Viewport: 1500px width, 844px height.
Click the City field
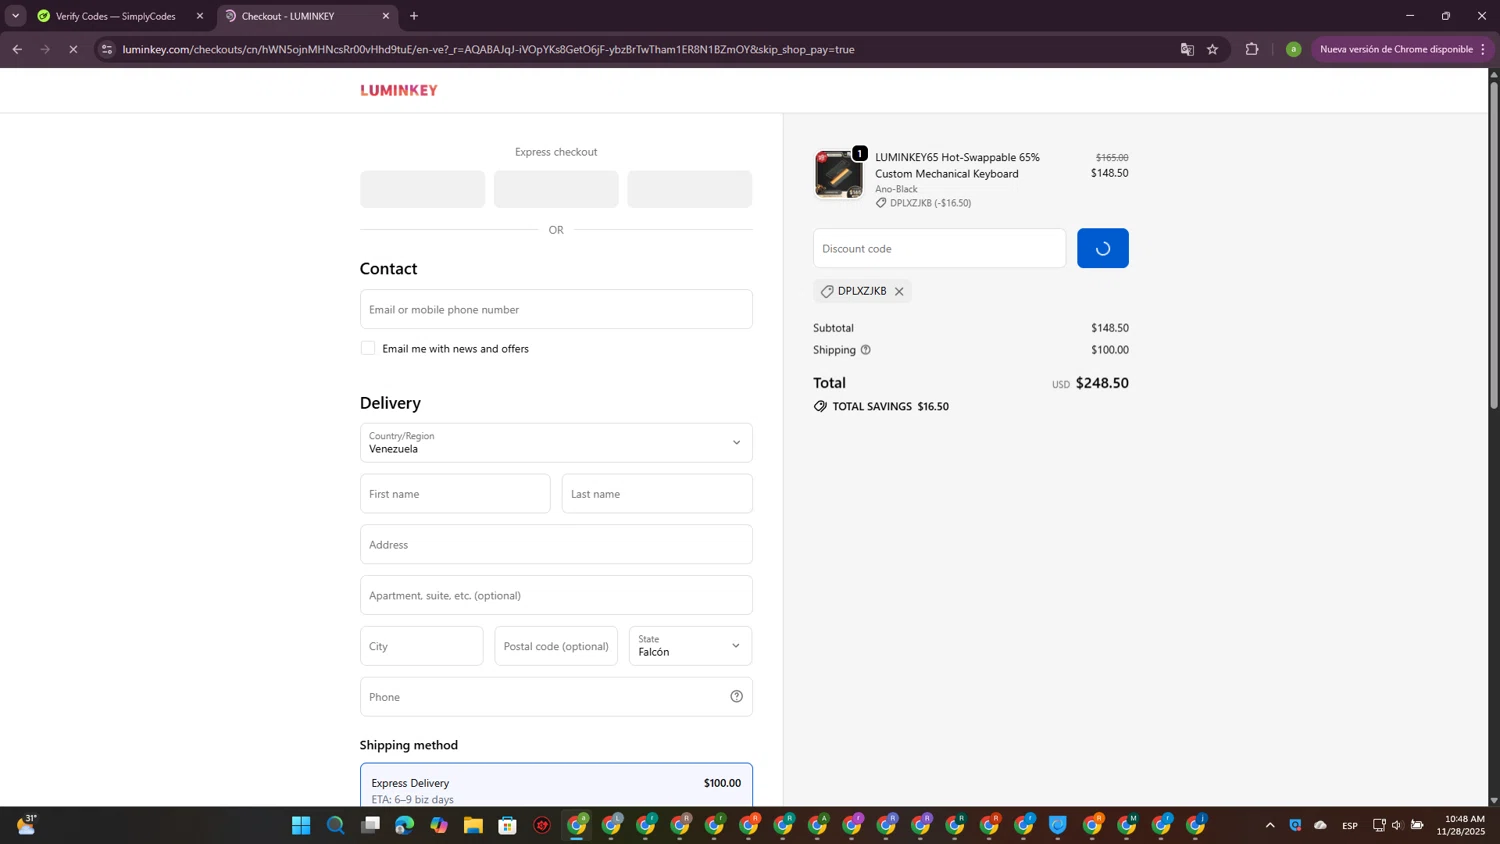(421, 646)
